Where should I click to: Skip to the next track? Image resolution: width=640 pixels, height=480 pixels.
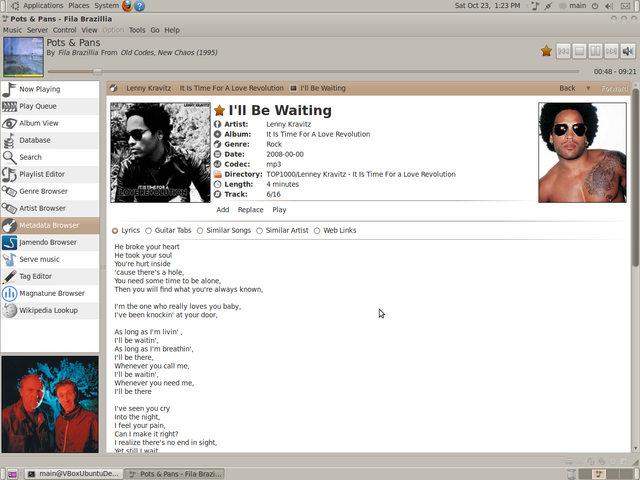(611, 51)
